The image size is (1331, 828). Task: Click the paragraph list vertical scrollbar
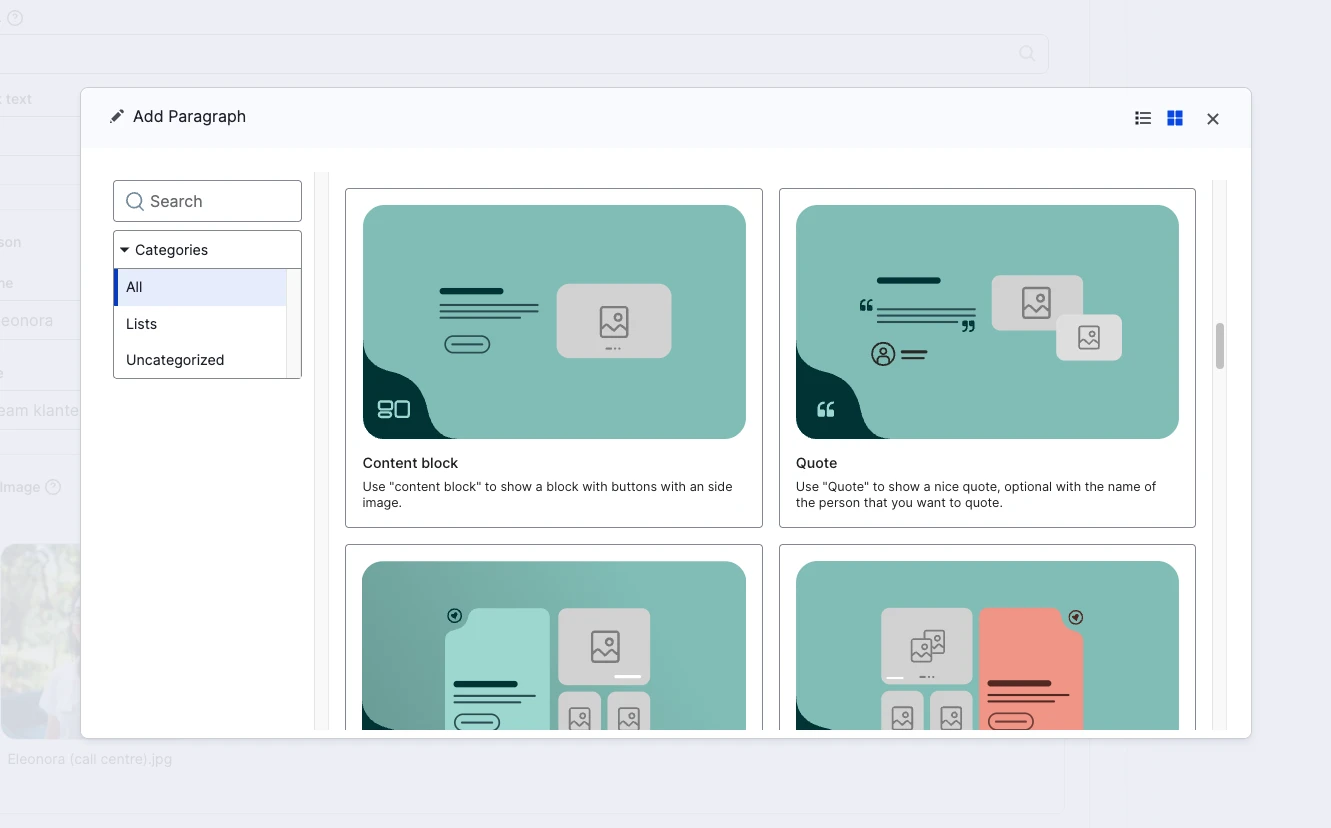[1219, 346]
